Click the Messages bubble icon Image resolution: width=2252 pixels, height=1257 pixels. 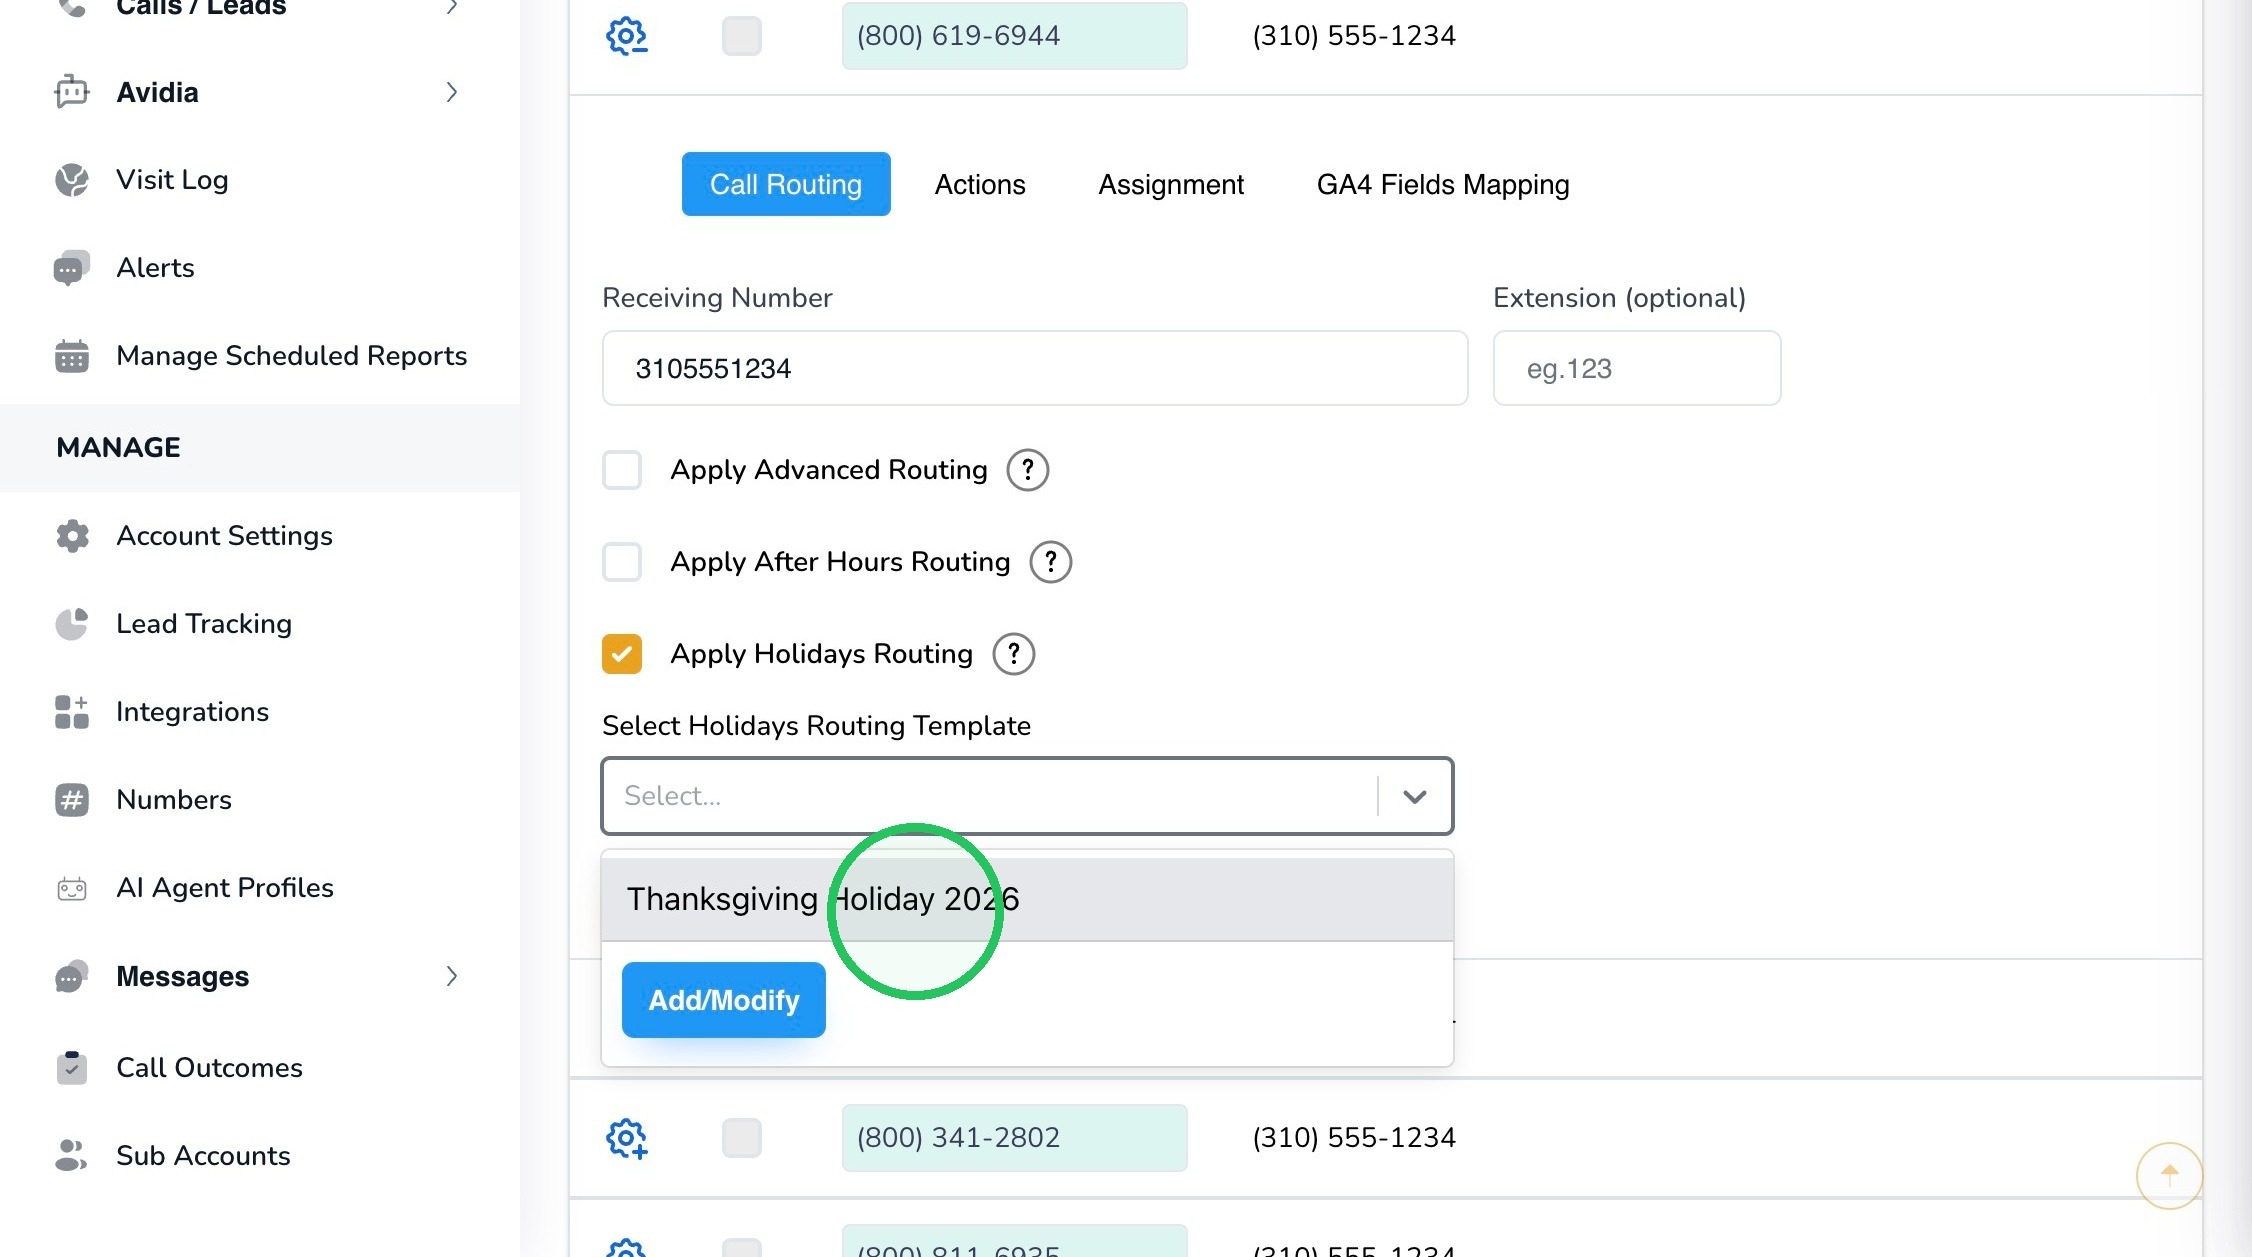71,976
